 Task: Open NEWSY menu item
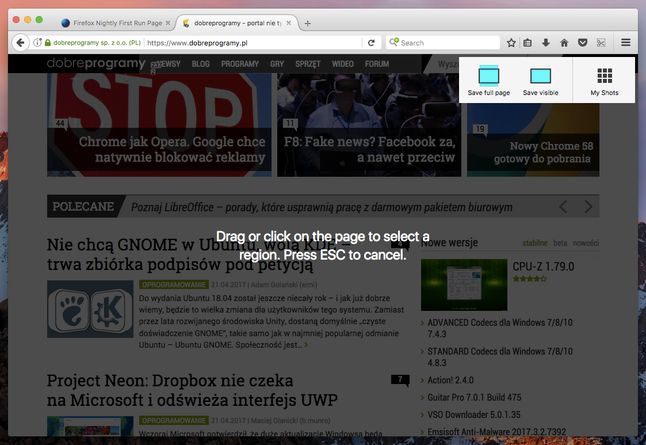pos(166,64)
